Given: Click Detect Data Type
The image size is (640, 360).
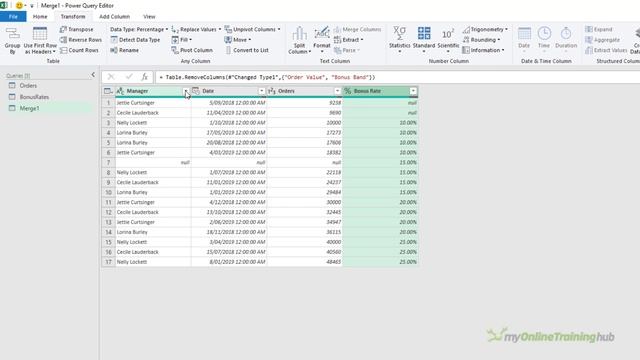Looking at the screenshot, I should click(135, 40).
